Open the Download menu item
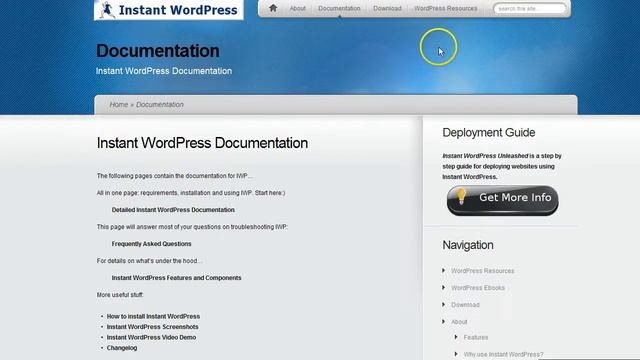This screenshot has height=360, width=640. point(387,8)
